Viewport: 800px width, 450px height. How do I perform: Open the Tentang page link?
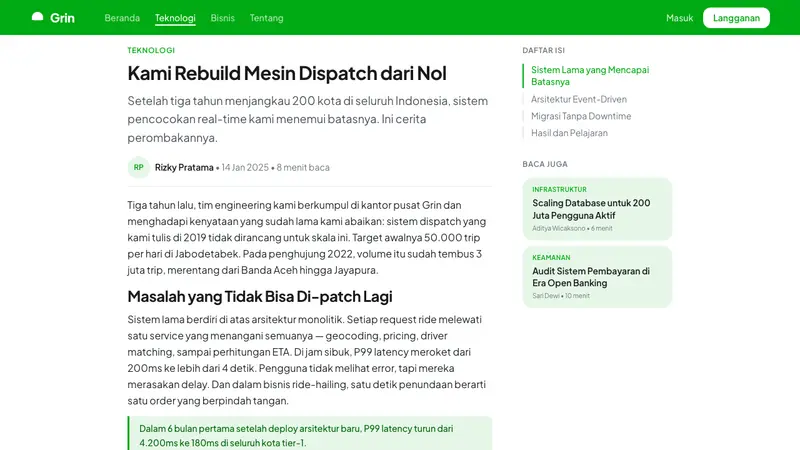tap(266, 18)
